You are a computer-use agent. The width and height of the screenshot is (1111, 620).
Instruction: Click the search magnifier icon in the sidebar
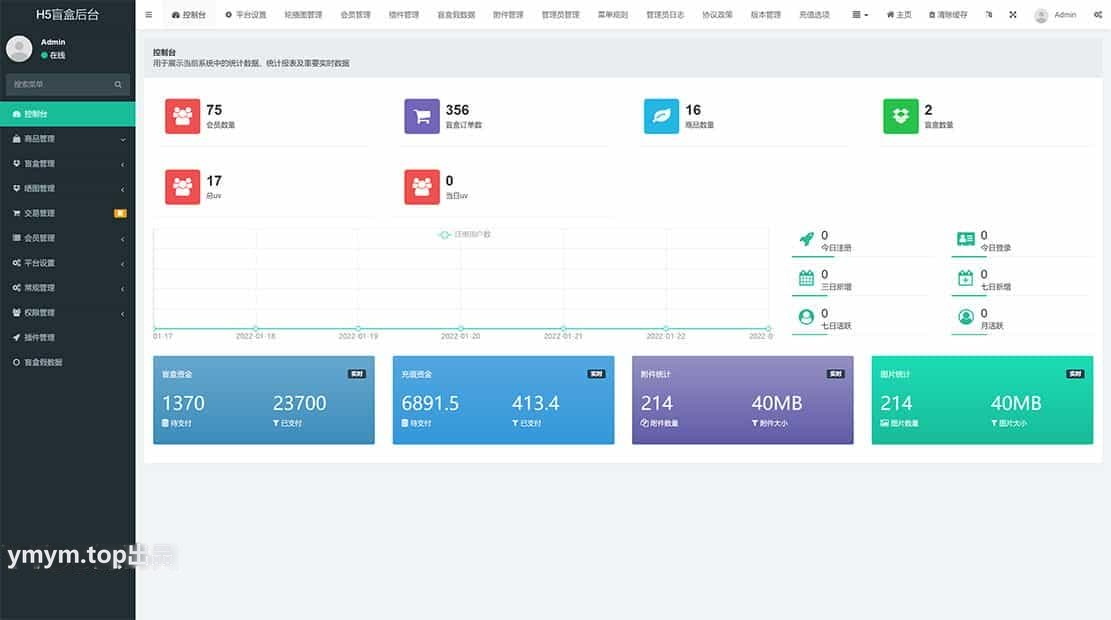118,84
